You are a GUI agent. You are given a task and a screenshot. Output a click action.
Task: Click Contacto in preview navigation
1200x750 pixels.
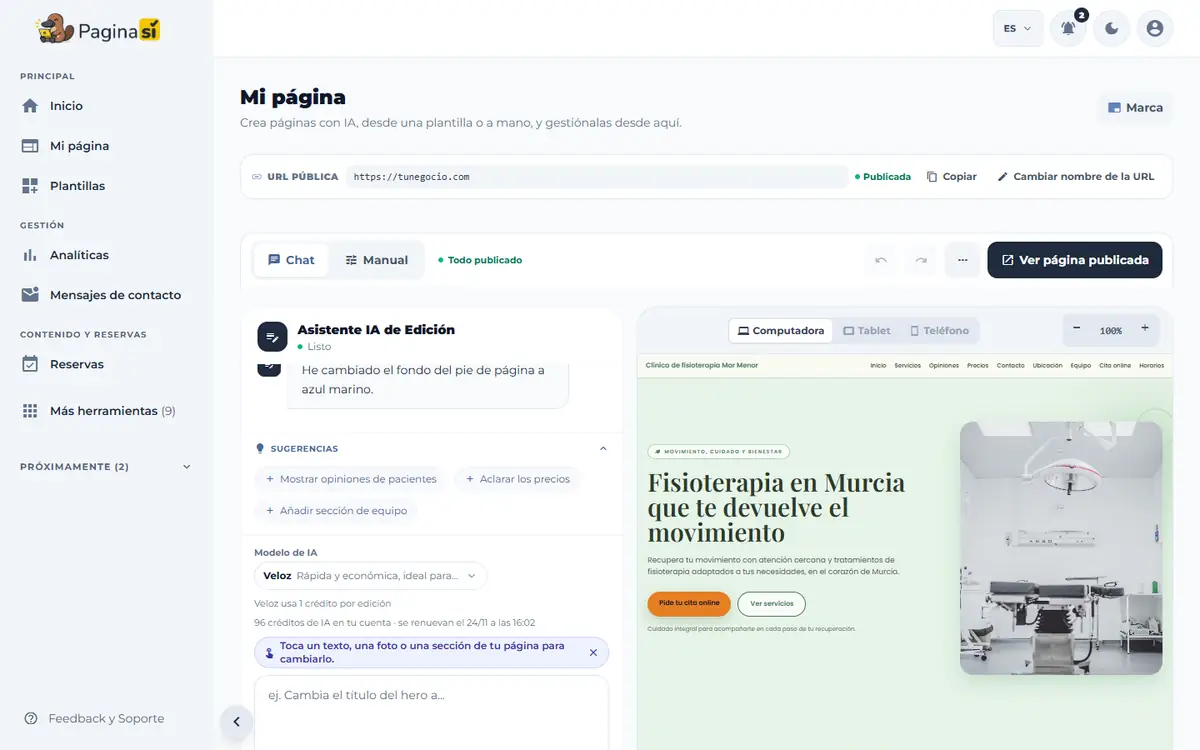click(1011, 366)
